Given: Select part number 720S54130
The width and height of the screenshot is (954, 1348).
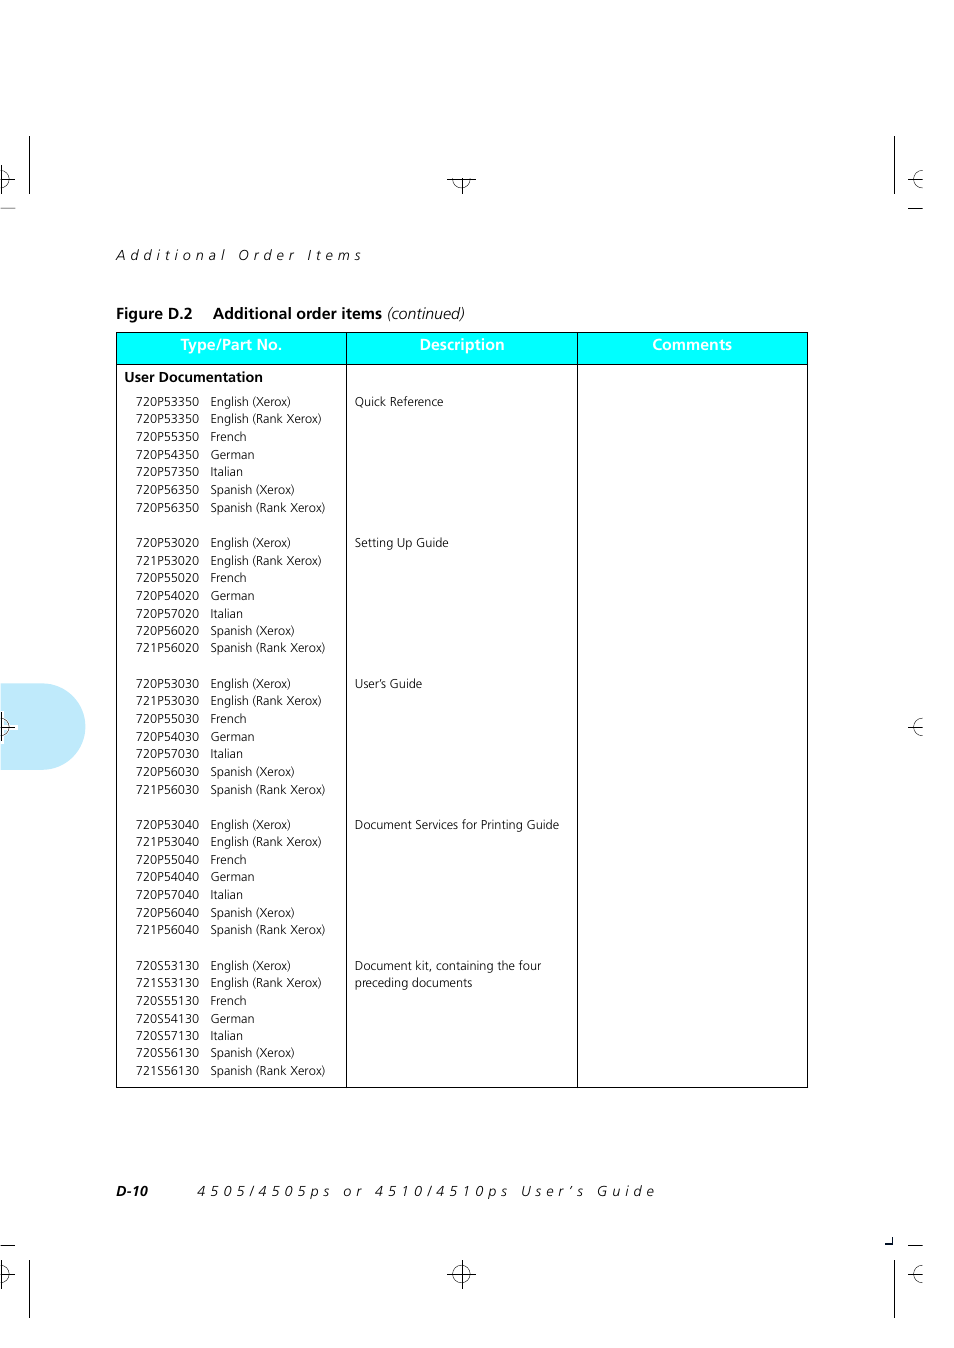Looking at the screenshot, I should 167,1019.
